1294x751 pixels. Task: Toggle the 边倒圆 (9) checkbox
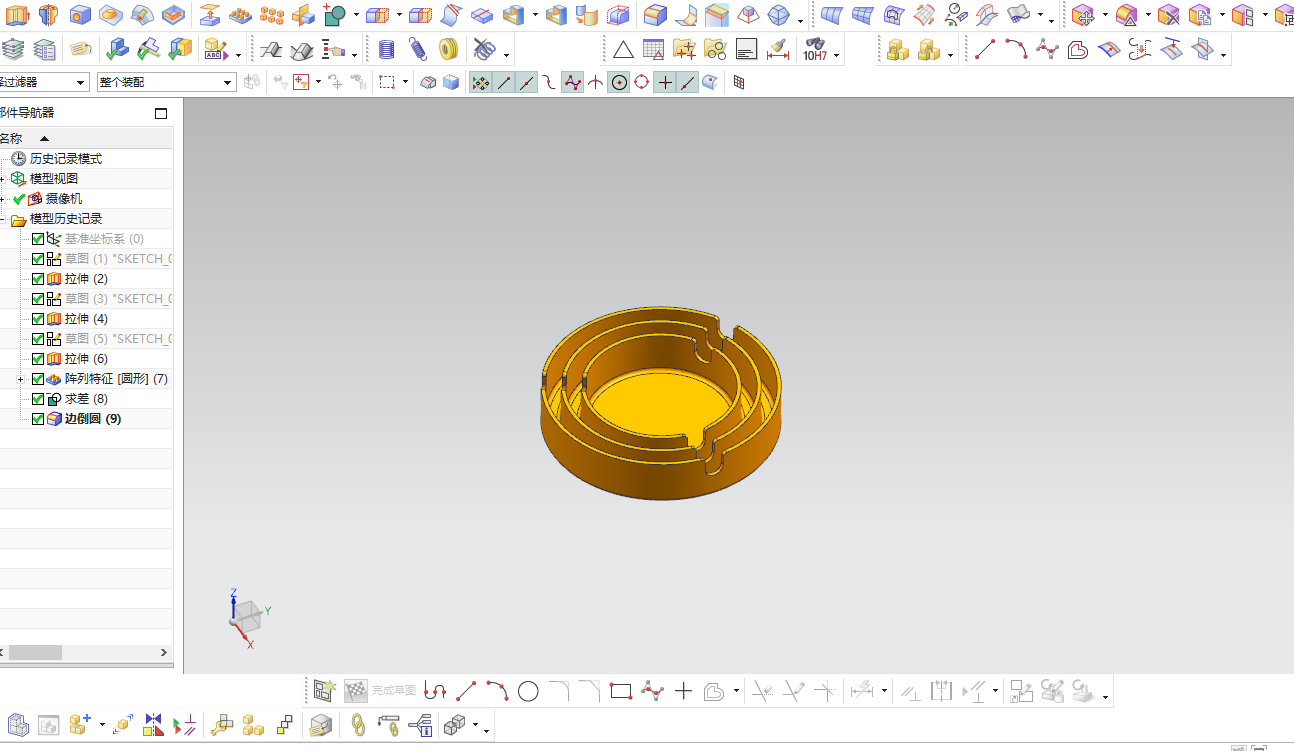pyautogui.click(x=38, y=419)
